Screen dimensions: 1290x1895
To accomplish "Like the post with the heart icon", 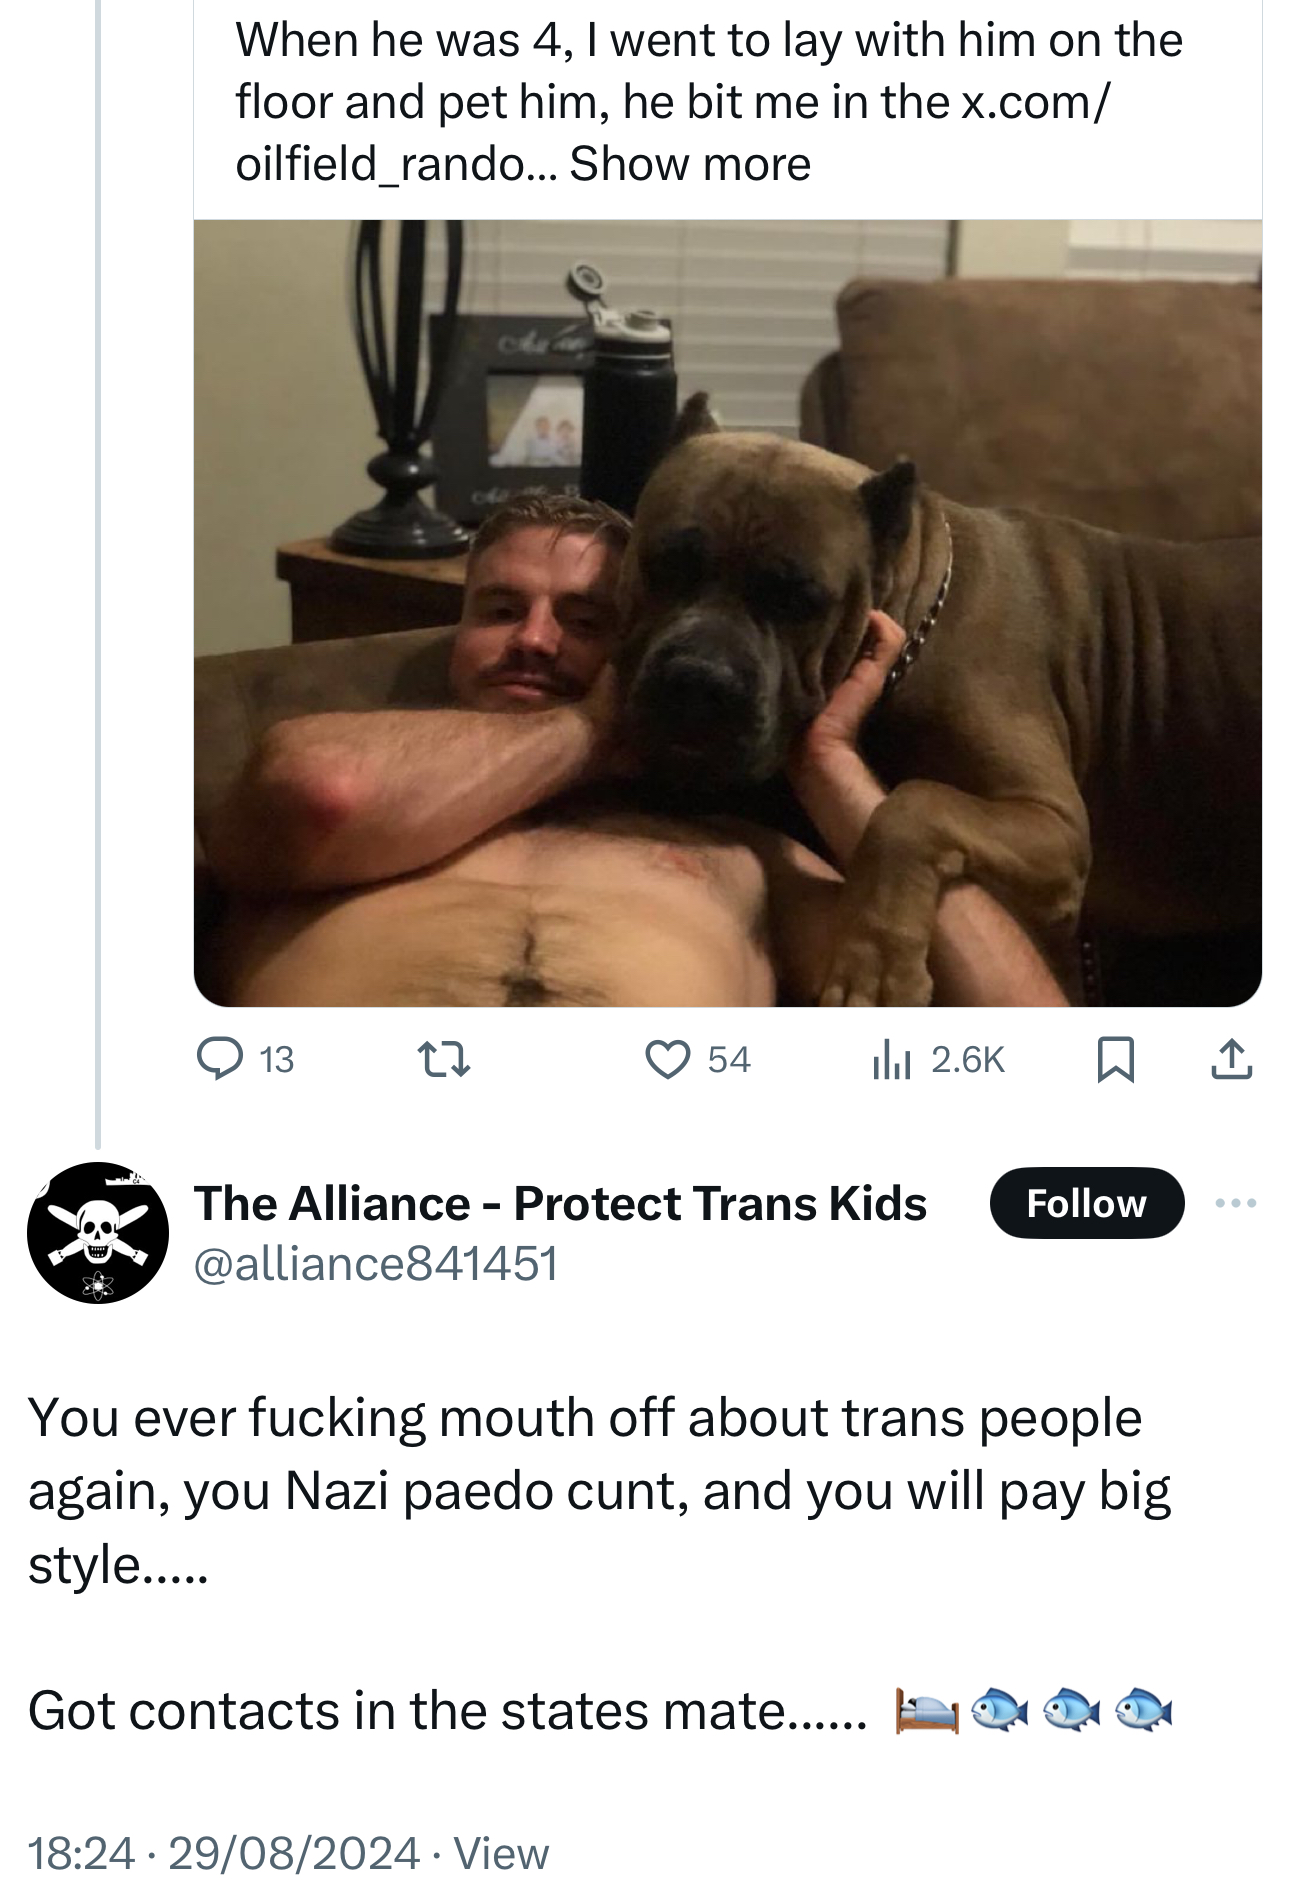I will point(667,1060).
